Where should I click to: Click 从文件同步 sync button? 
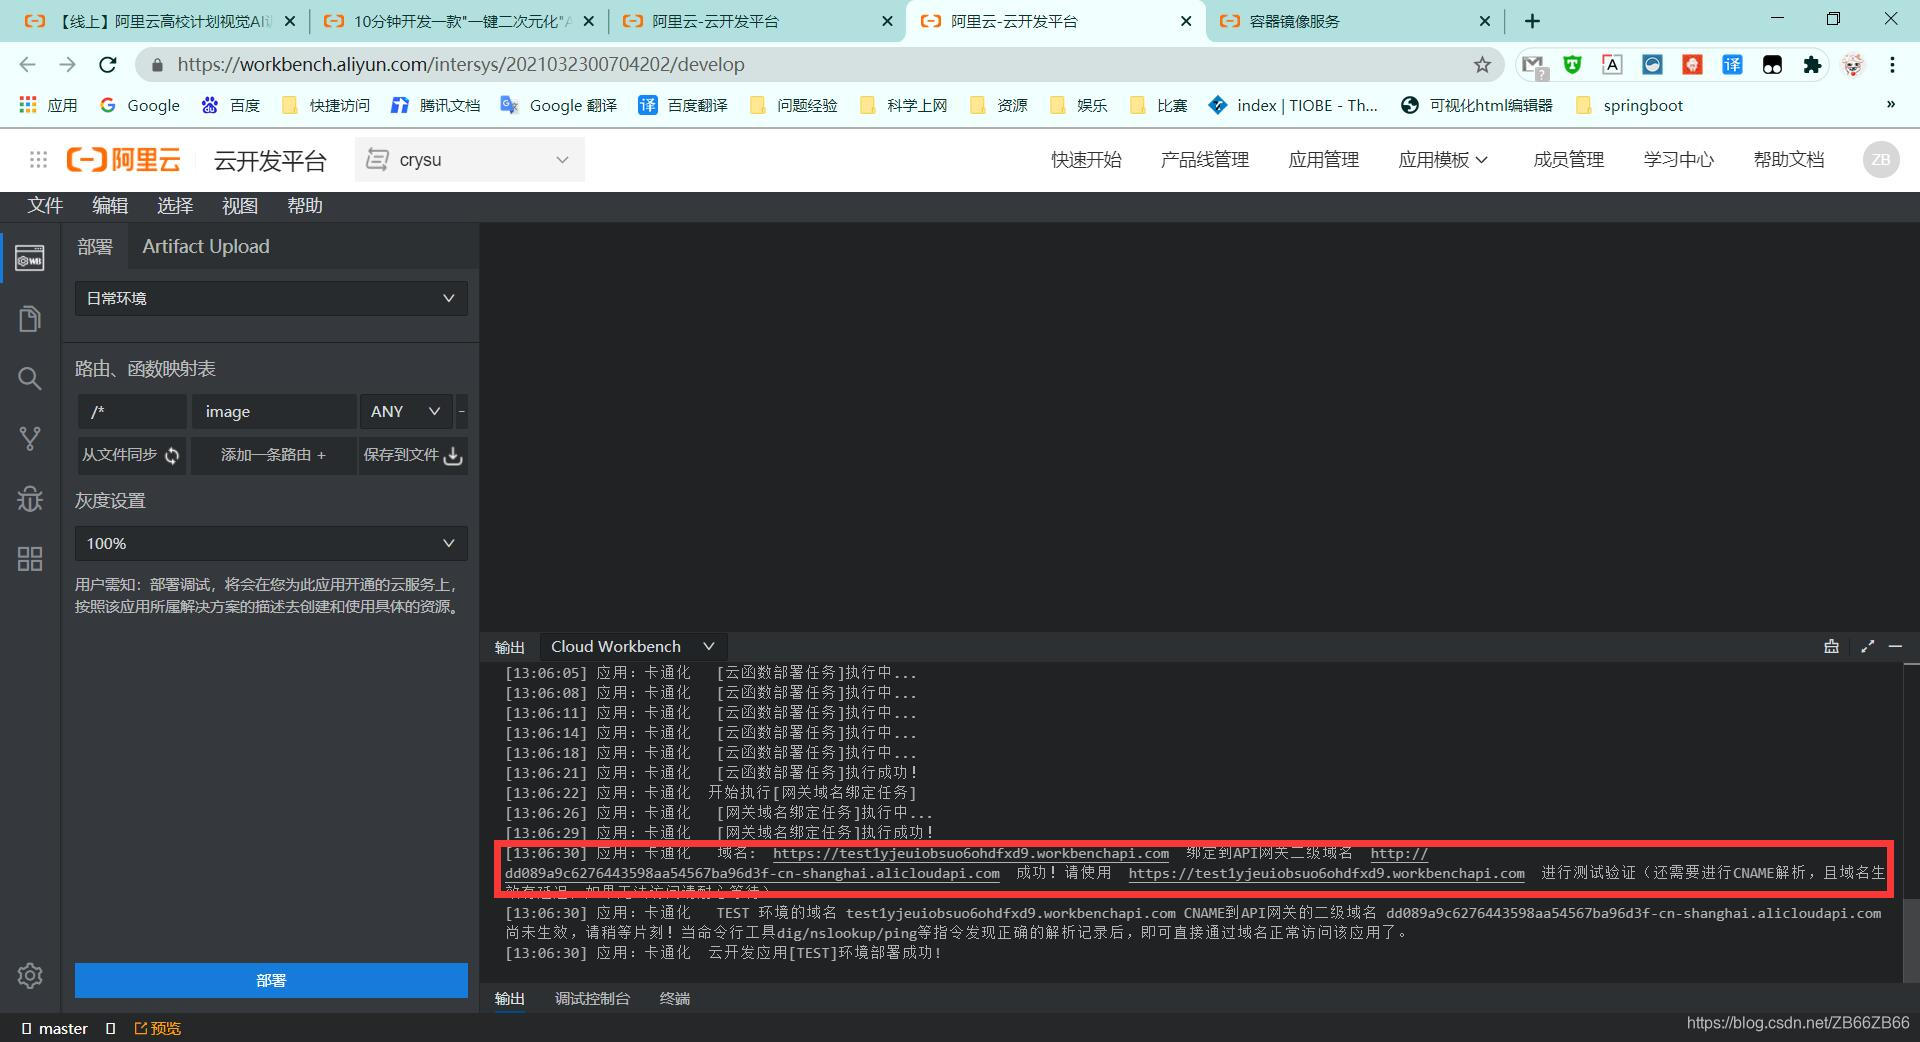click(131, 455)
